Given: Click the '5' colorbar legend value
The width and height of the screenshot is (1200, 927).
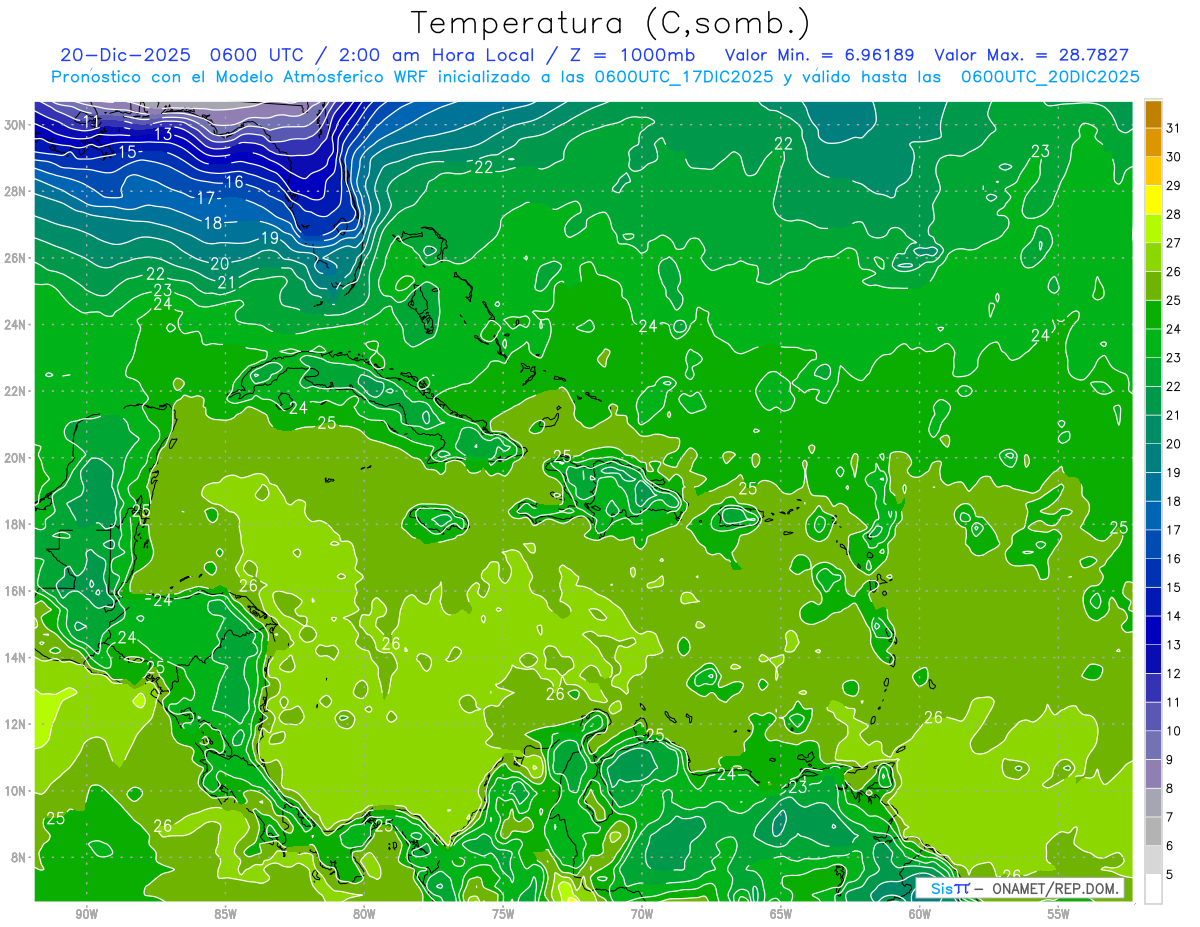Looking at the screenshot, I should coord(1170,875).
